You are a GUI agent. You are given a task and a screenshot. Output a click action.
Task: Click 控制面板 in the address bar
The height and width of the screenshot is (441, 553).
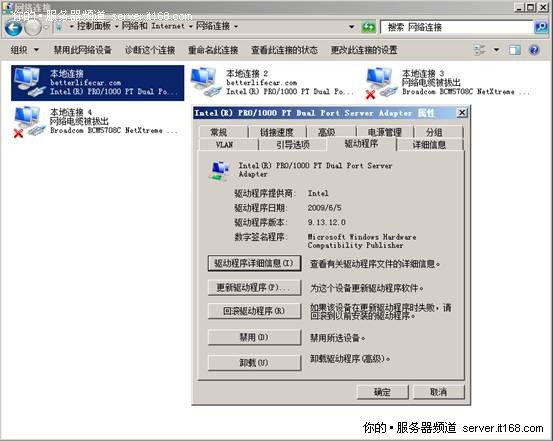pyautogui.click(x=94, y=26)
